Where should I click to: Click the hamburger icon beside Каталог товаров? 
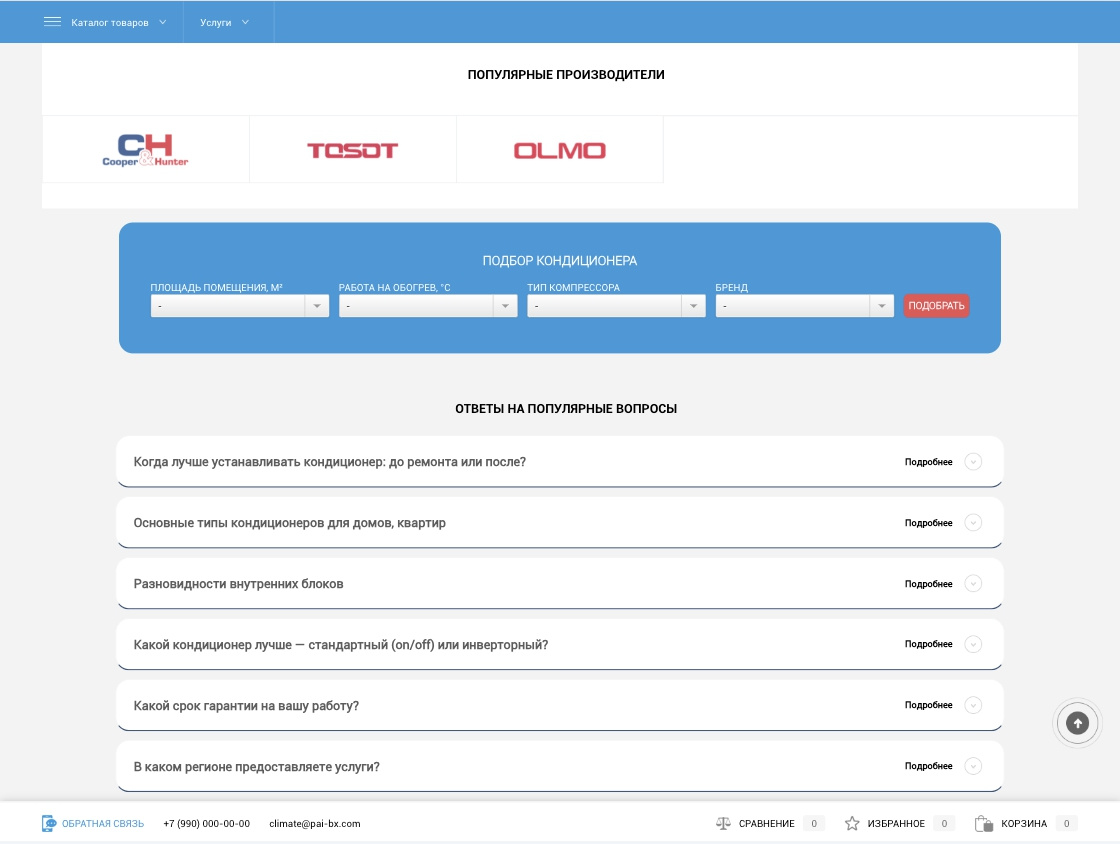pos(52,22)
